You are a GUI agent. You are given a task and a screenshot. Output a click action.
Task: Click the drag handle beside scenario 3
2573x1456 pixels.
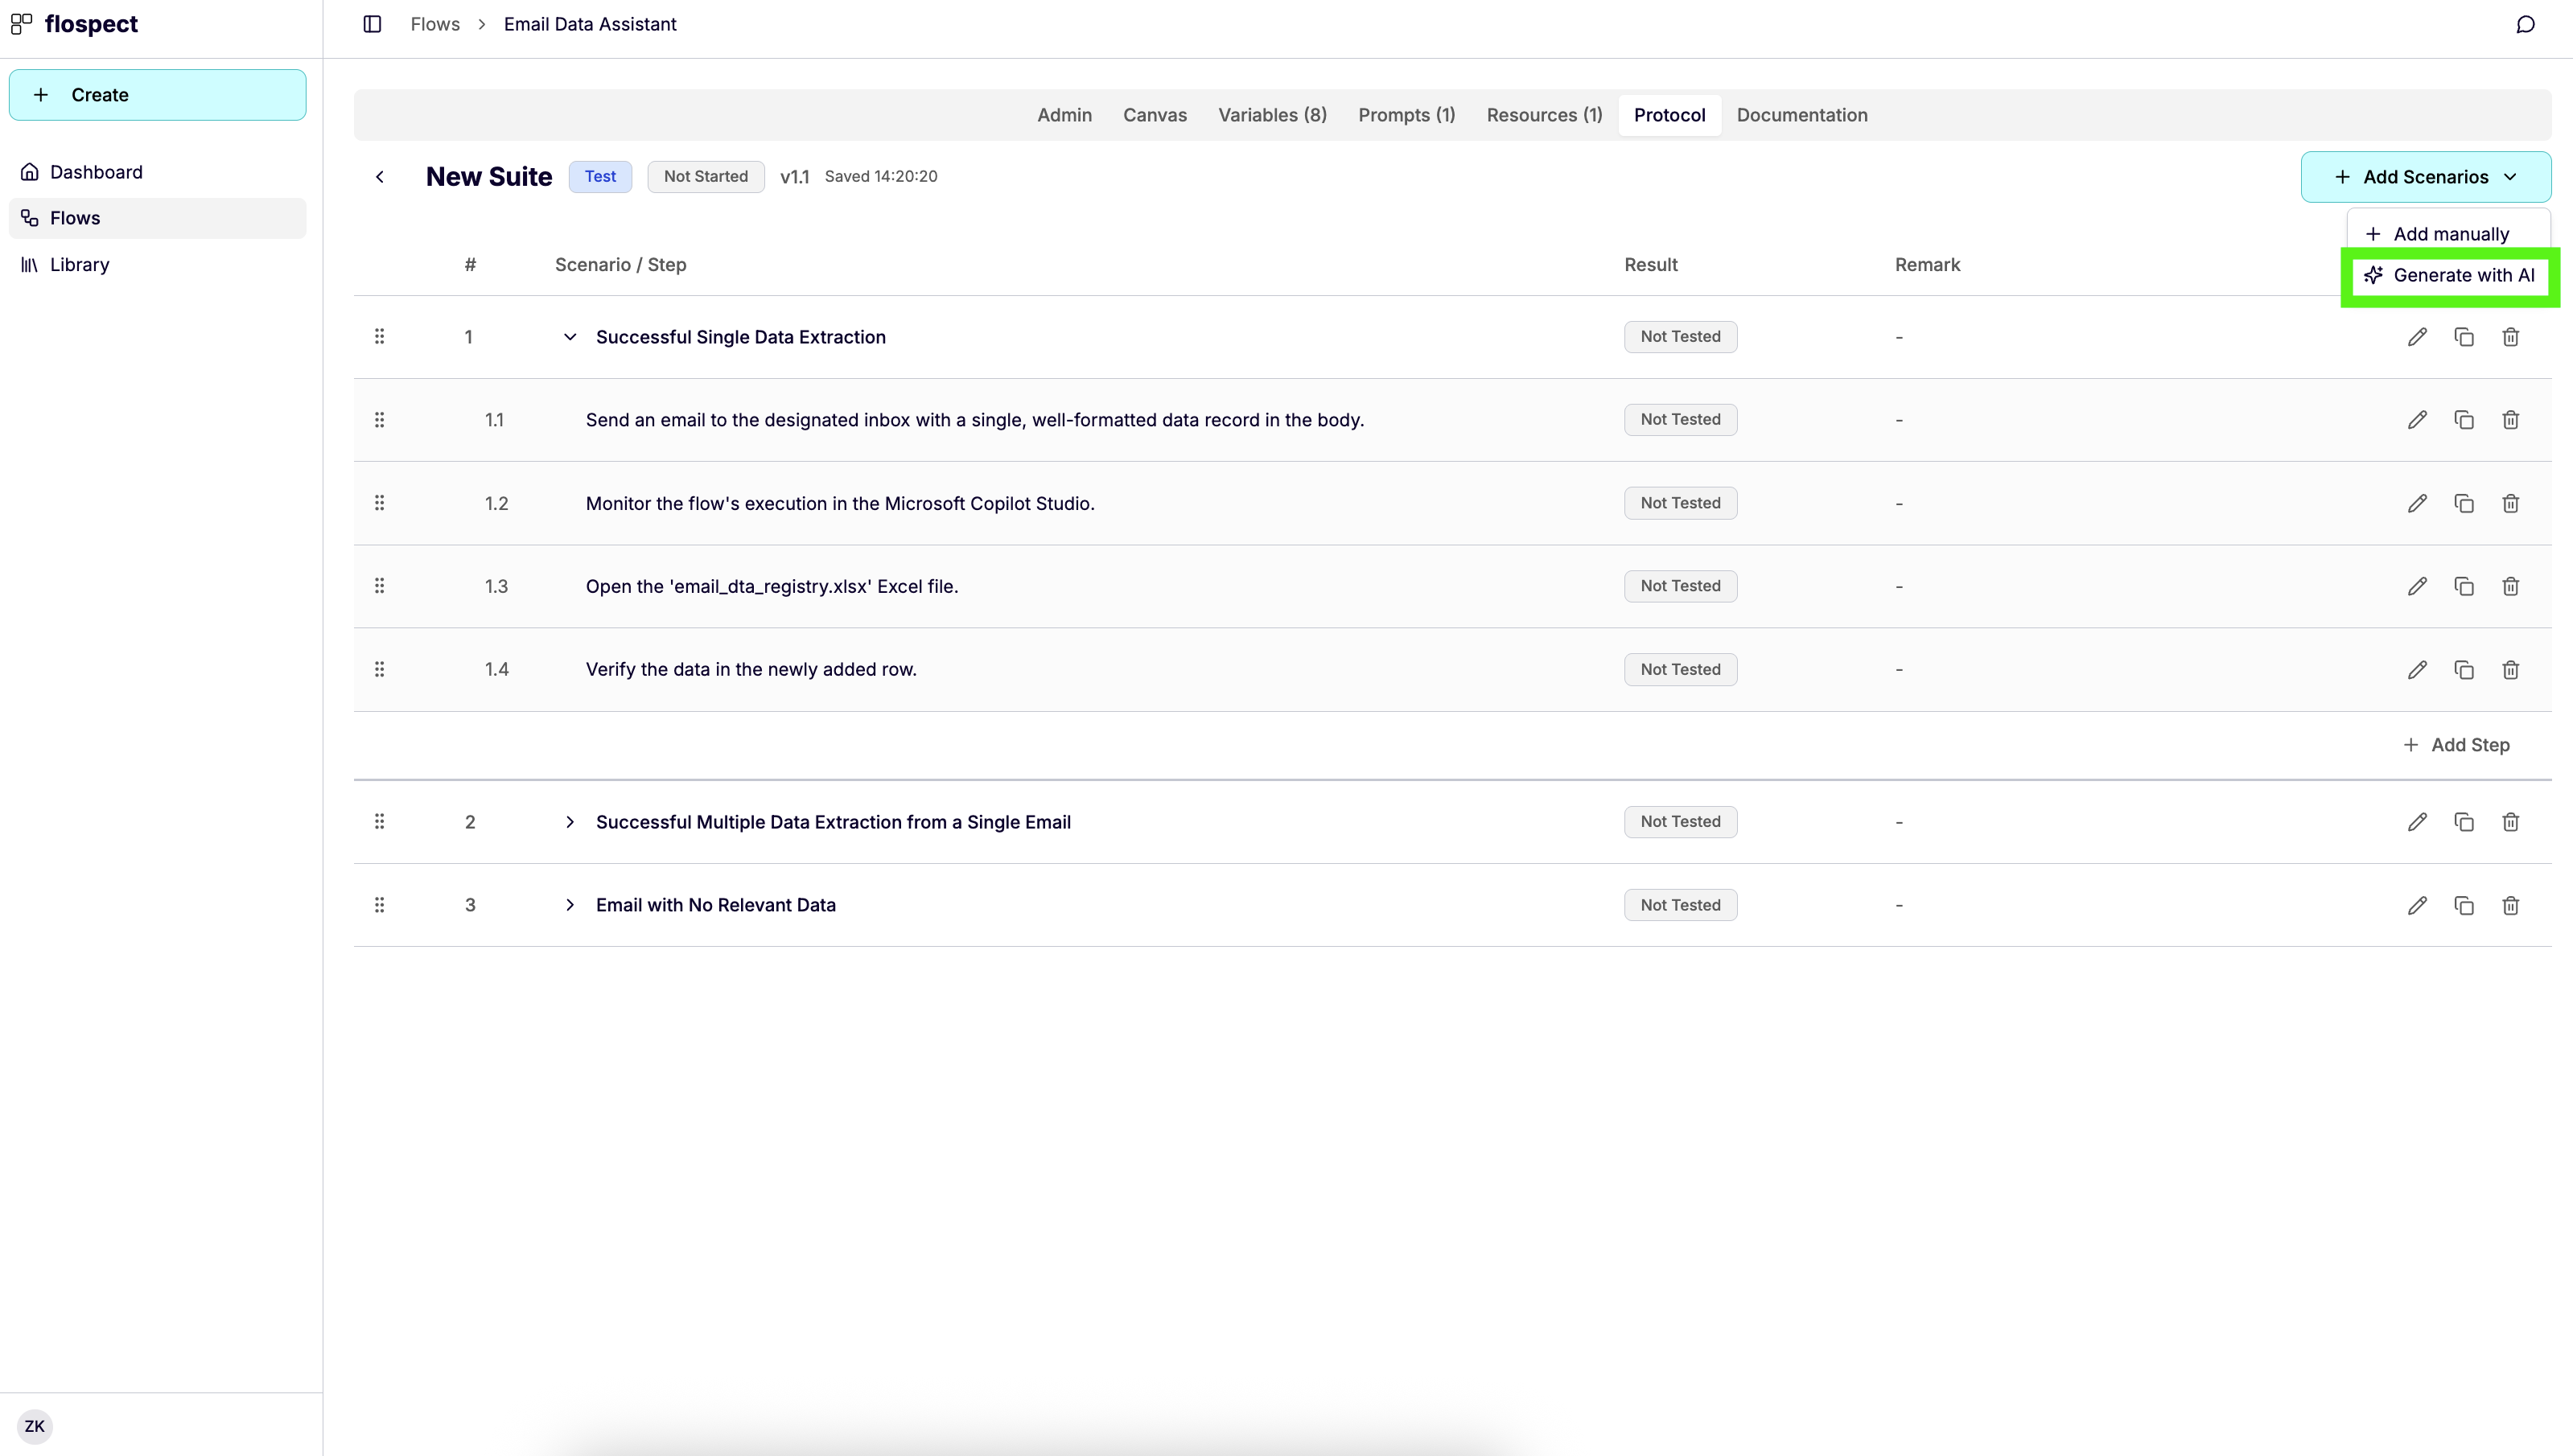point(379,904)
